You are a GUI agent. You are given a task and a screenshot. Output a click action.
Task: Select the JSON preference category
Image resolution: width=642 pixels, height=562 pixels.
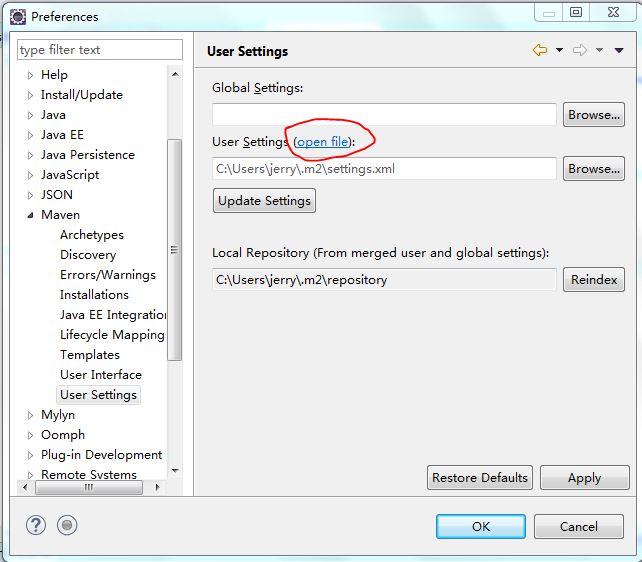(57, 195)
